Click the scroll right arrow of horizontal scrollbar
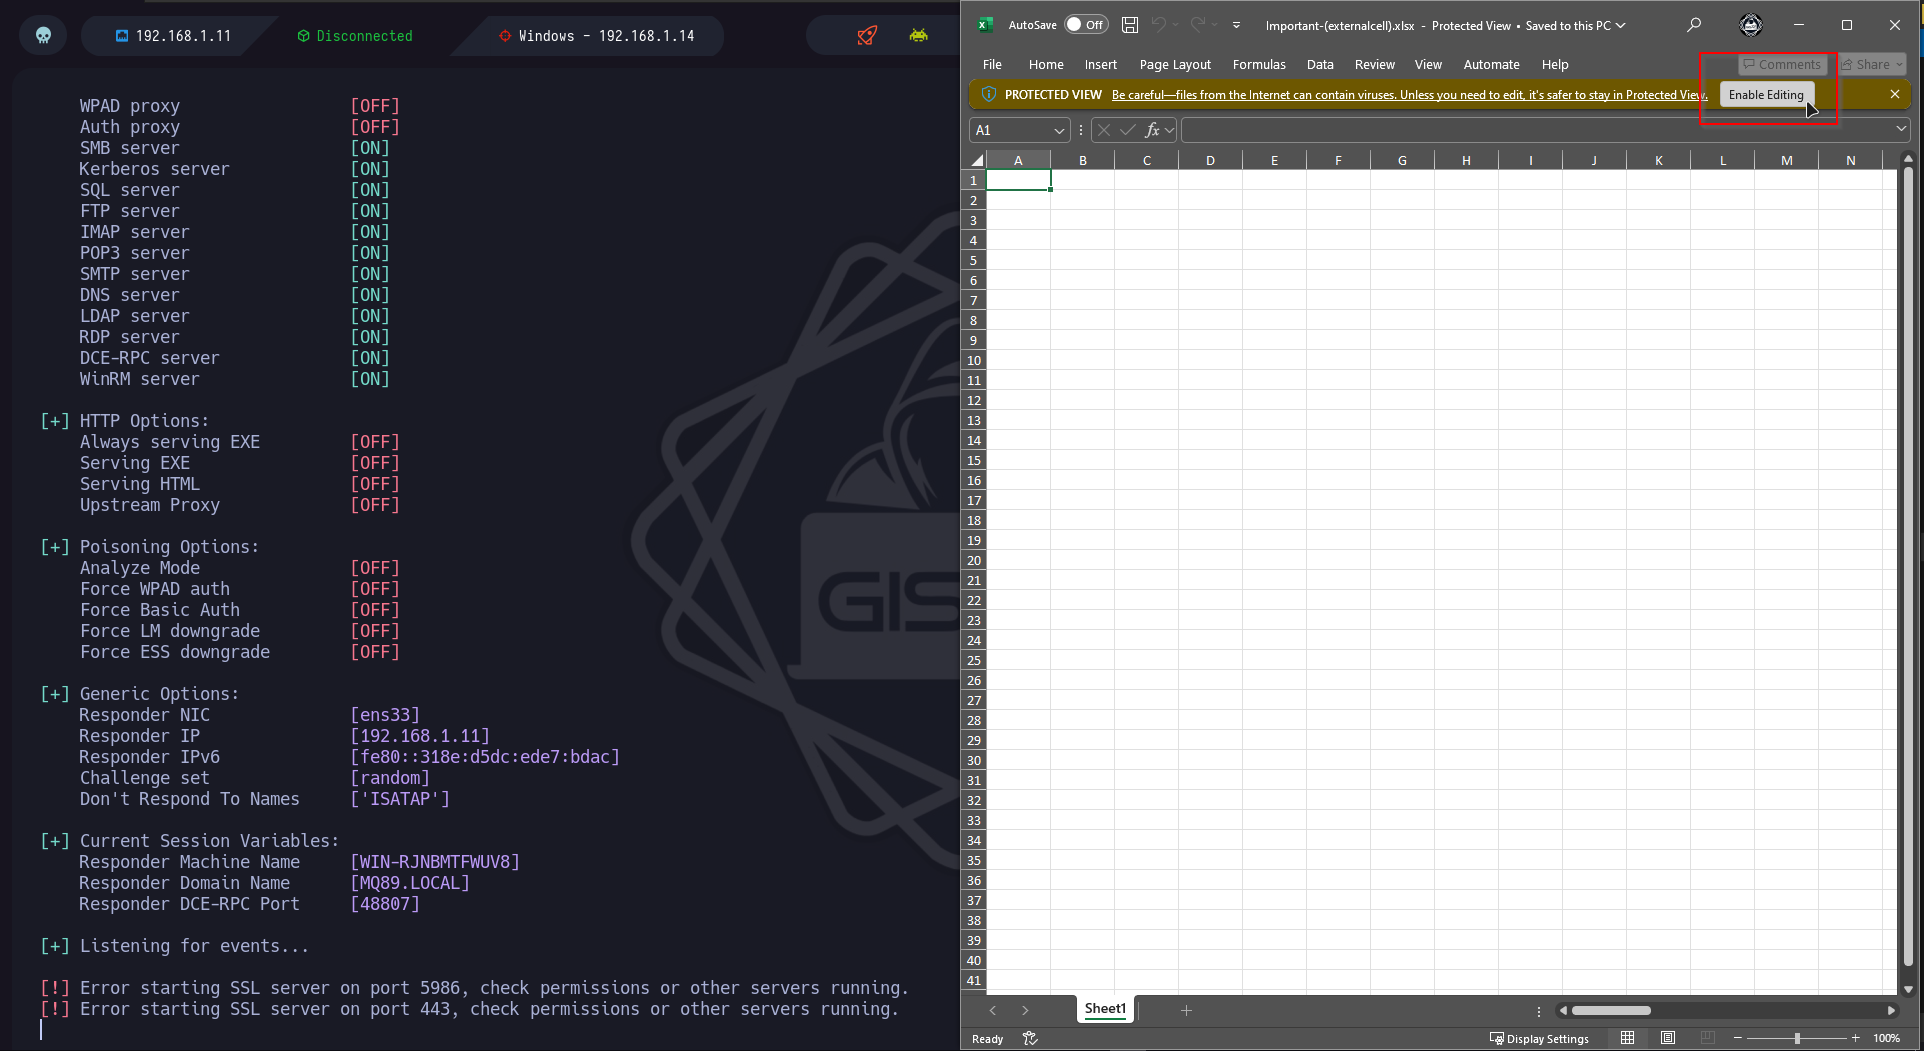The height and width of the screenshot is (1051, 1924). click(x=1891, y=1011)
